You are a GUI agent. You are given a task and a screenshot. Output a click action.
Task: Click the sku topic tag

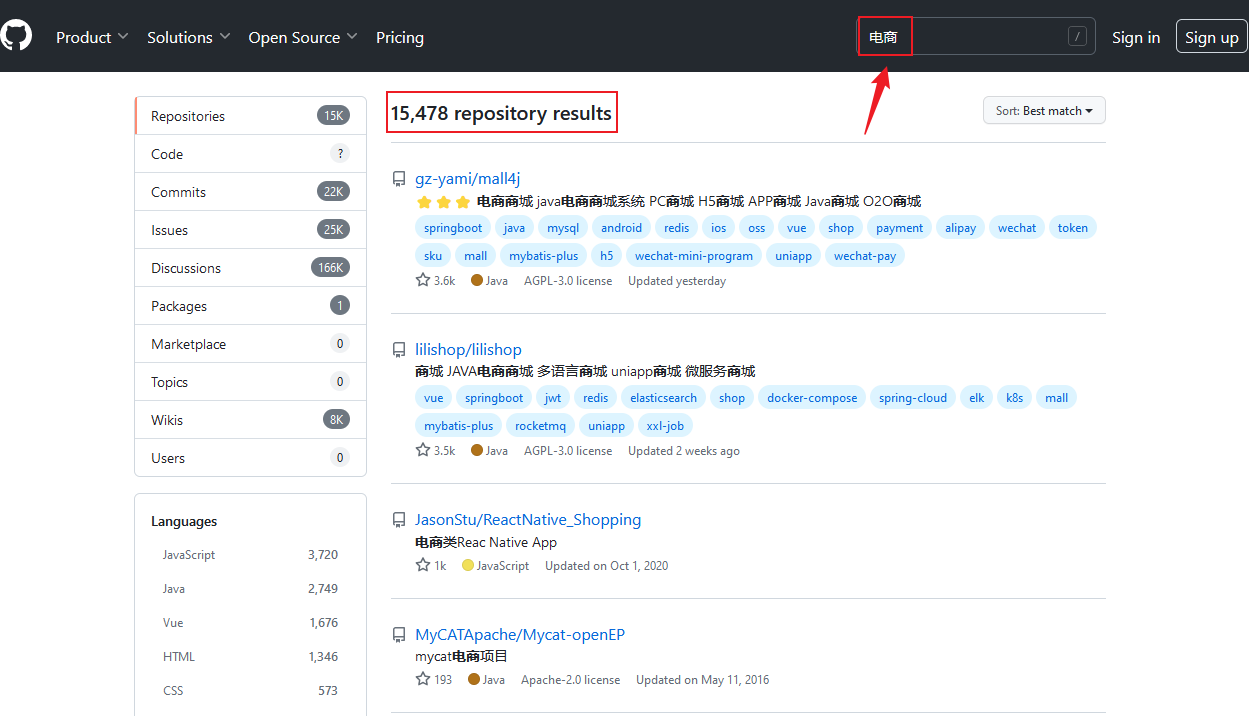click(433, 256)
